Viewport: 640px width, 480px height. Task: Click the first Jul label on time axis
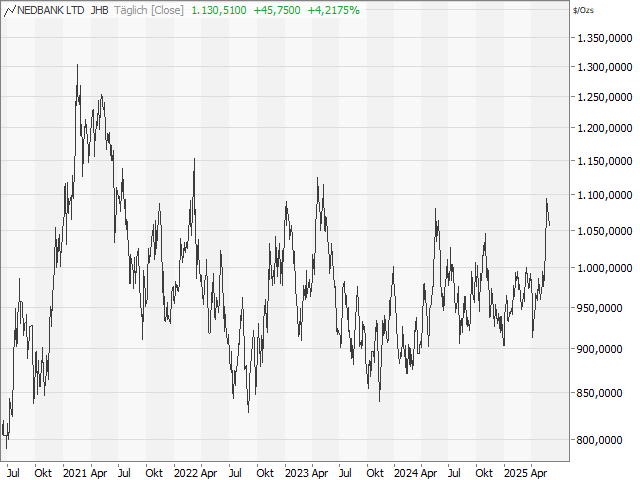[13, 473]
